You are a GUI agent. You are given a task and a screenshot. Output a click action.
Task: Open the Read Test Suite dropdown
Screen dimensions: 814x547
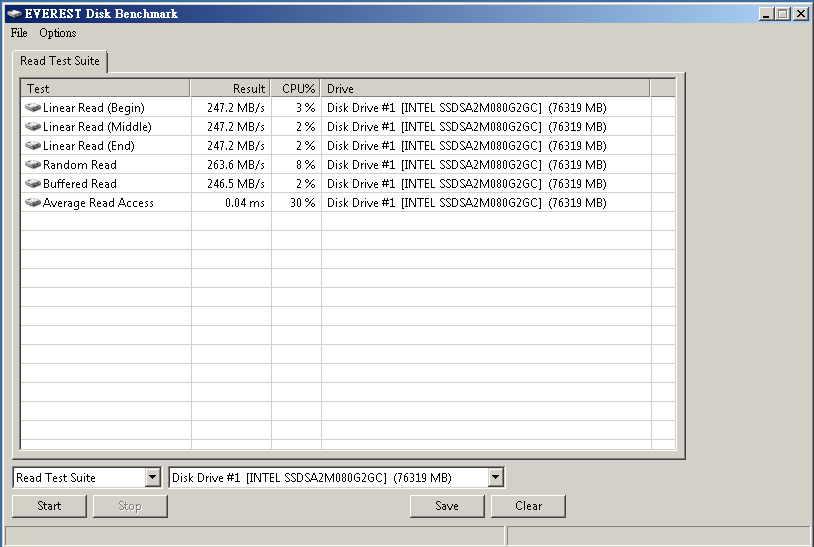[152, 478]
